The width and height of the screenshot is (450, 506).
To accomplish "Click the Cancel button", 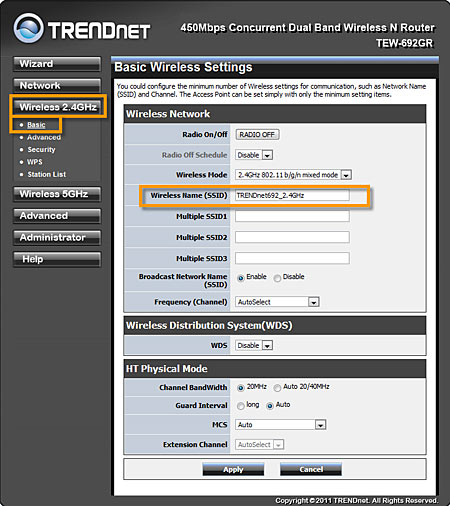I will click(x=311, y=469).
